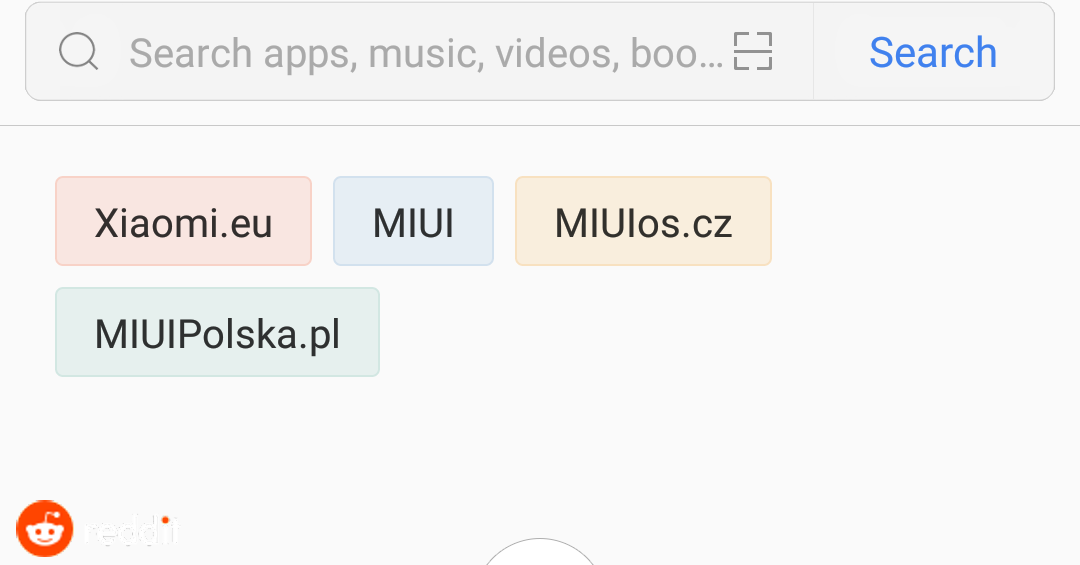Pick the MIUIPolska.pl suggestion tag
This screenshot has height=565, width=1080.
(217, 333)
